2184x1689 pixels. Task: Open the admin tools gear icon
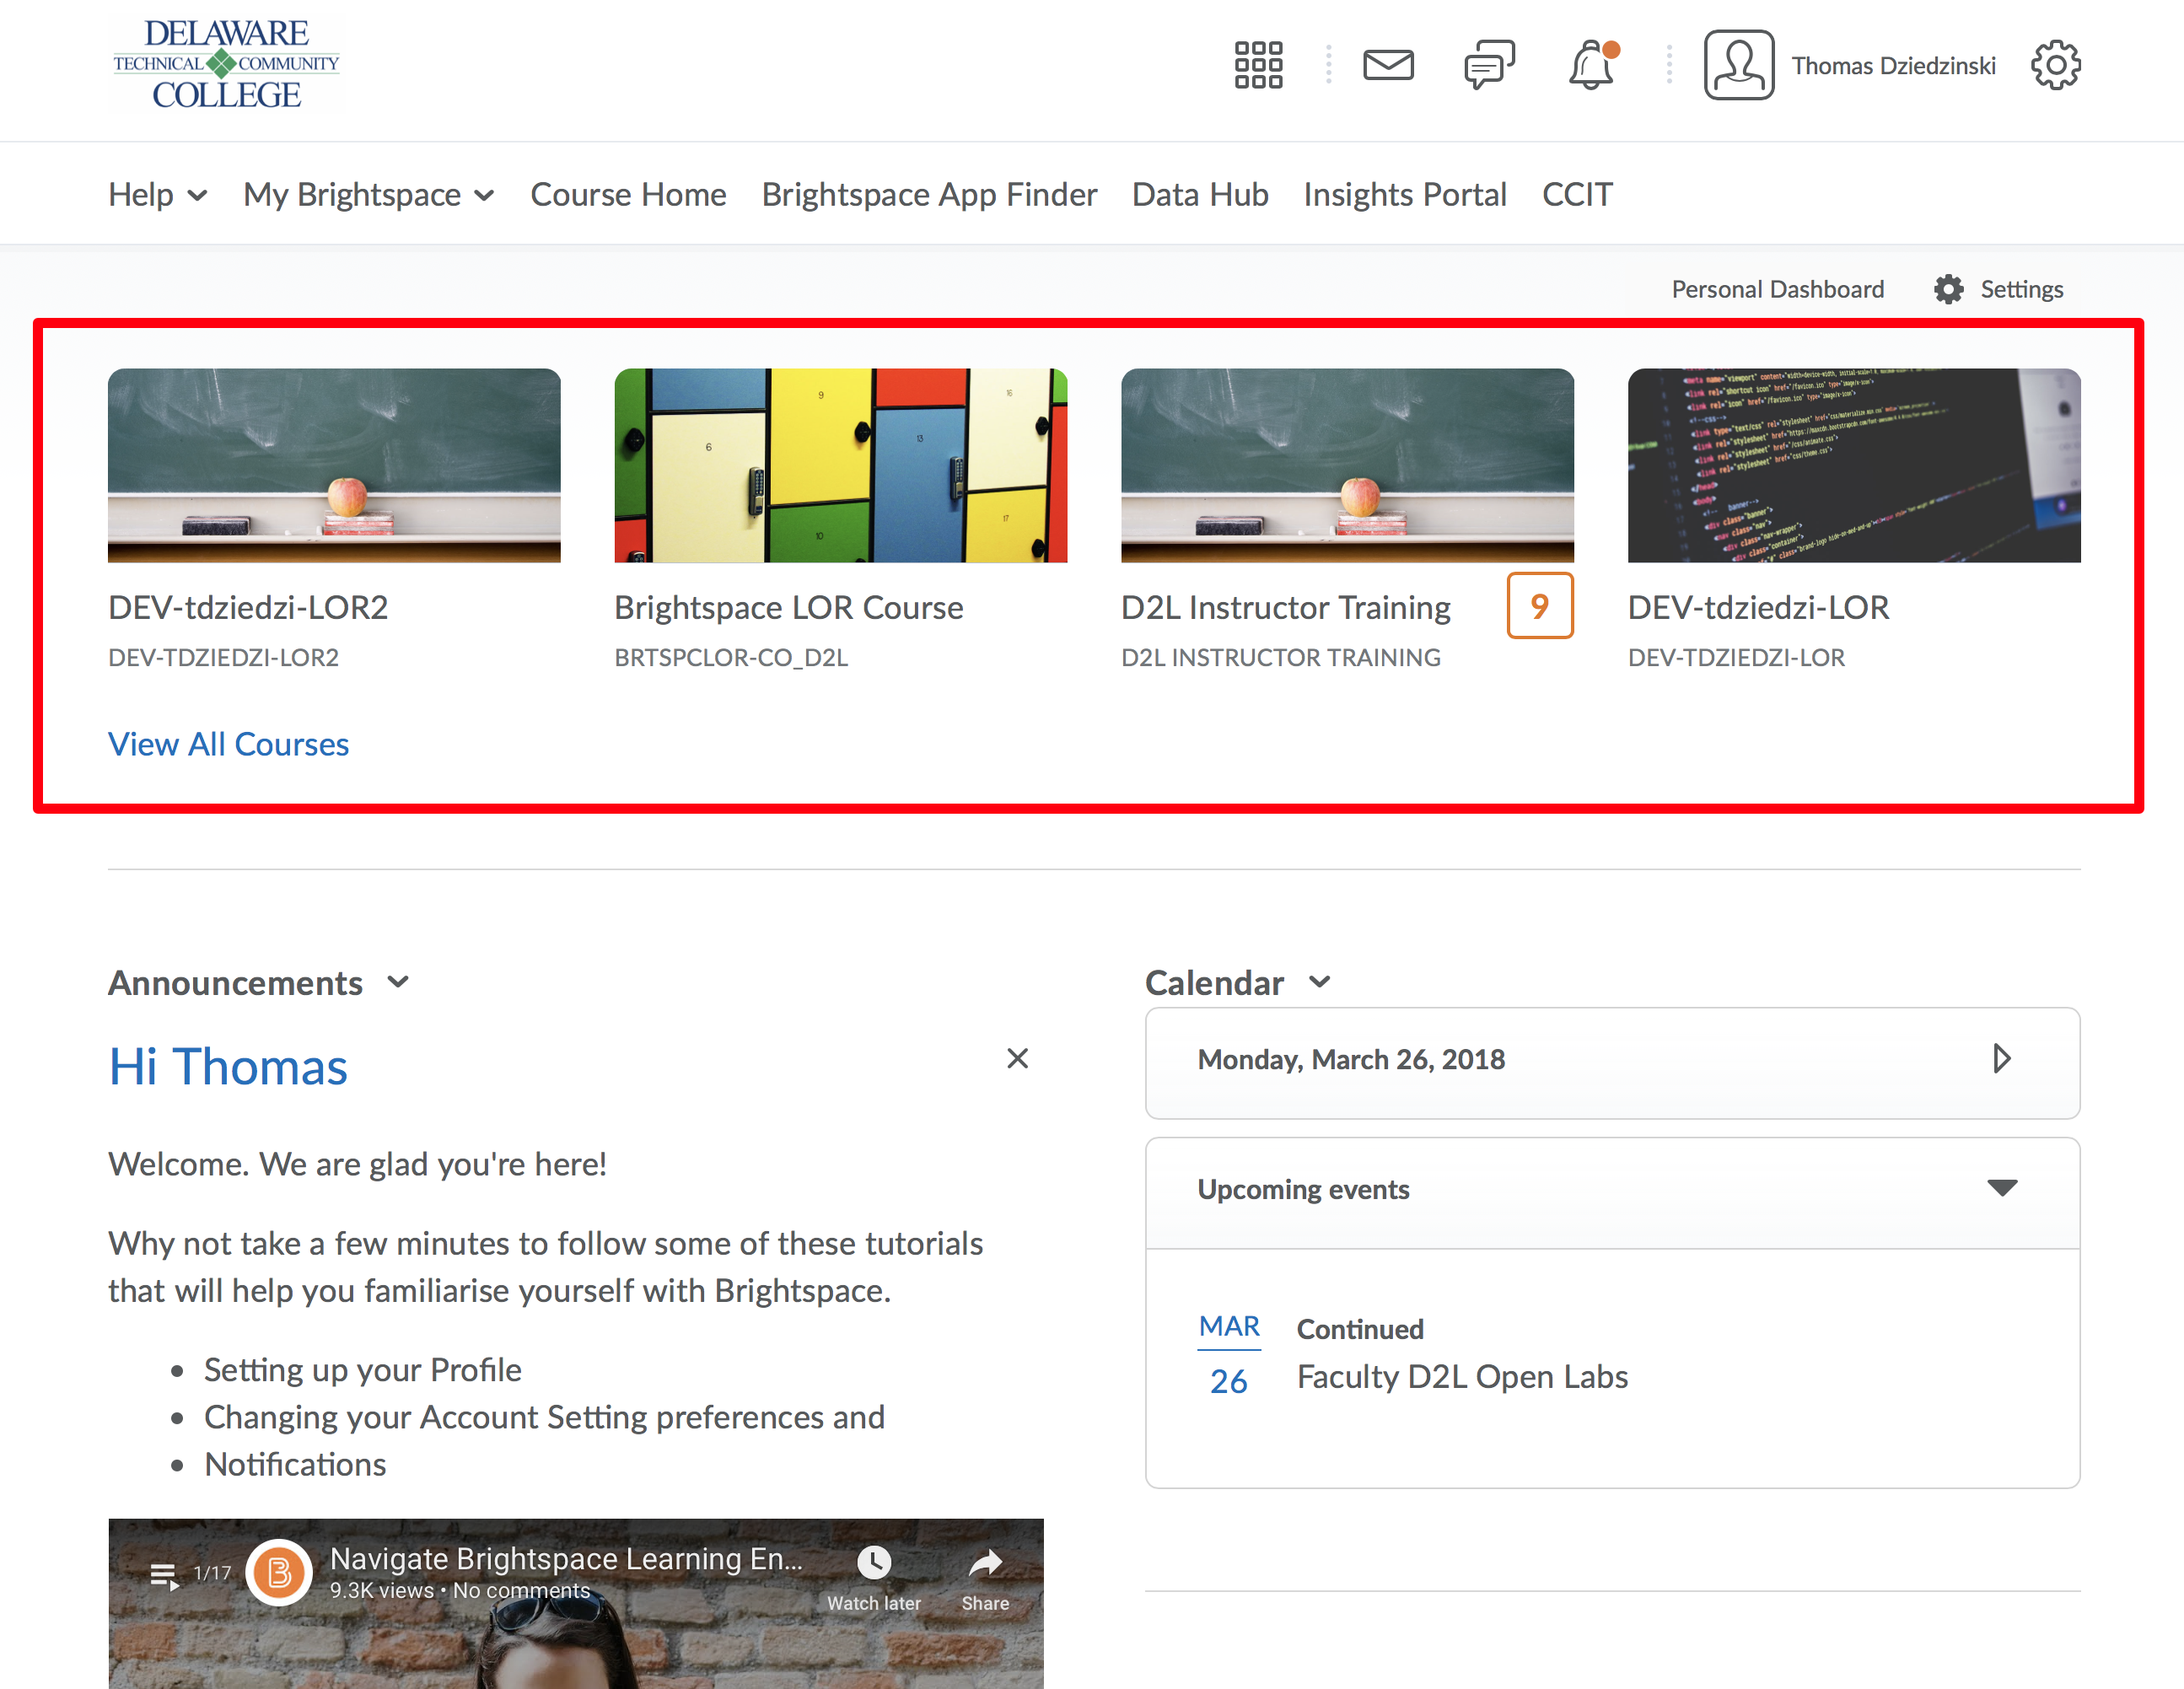pyautogui.click(x=2055, y=65)
